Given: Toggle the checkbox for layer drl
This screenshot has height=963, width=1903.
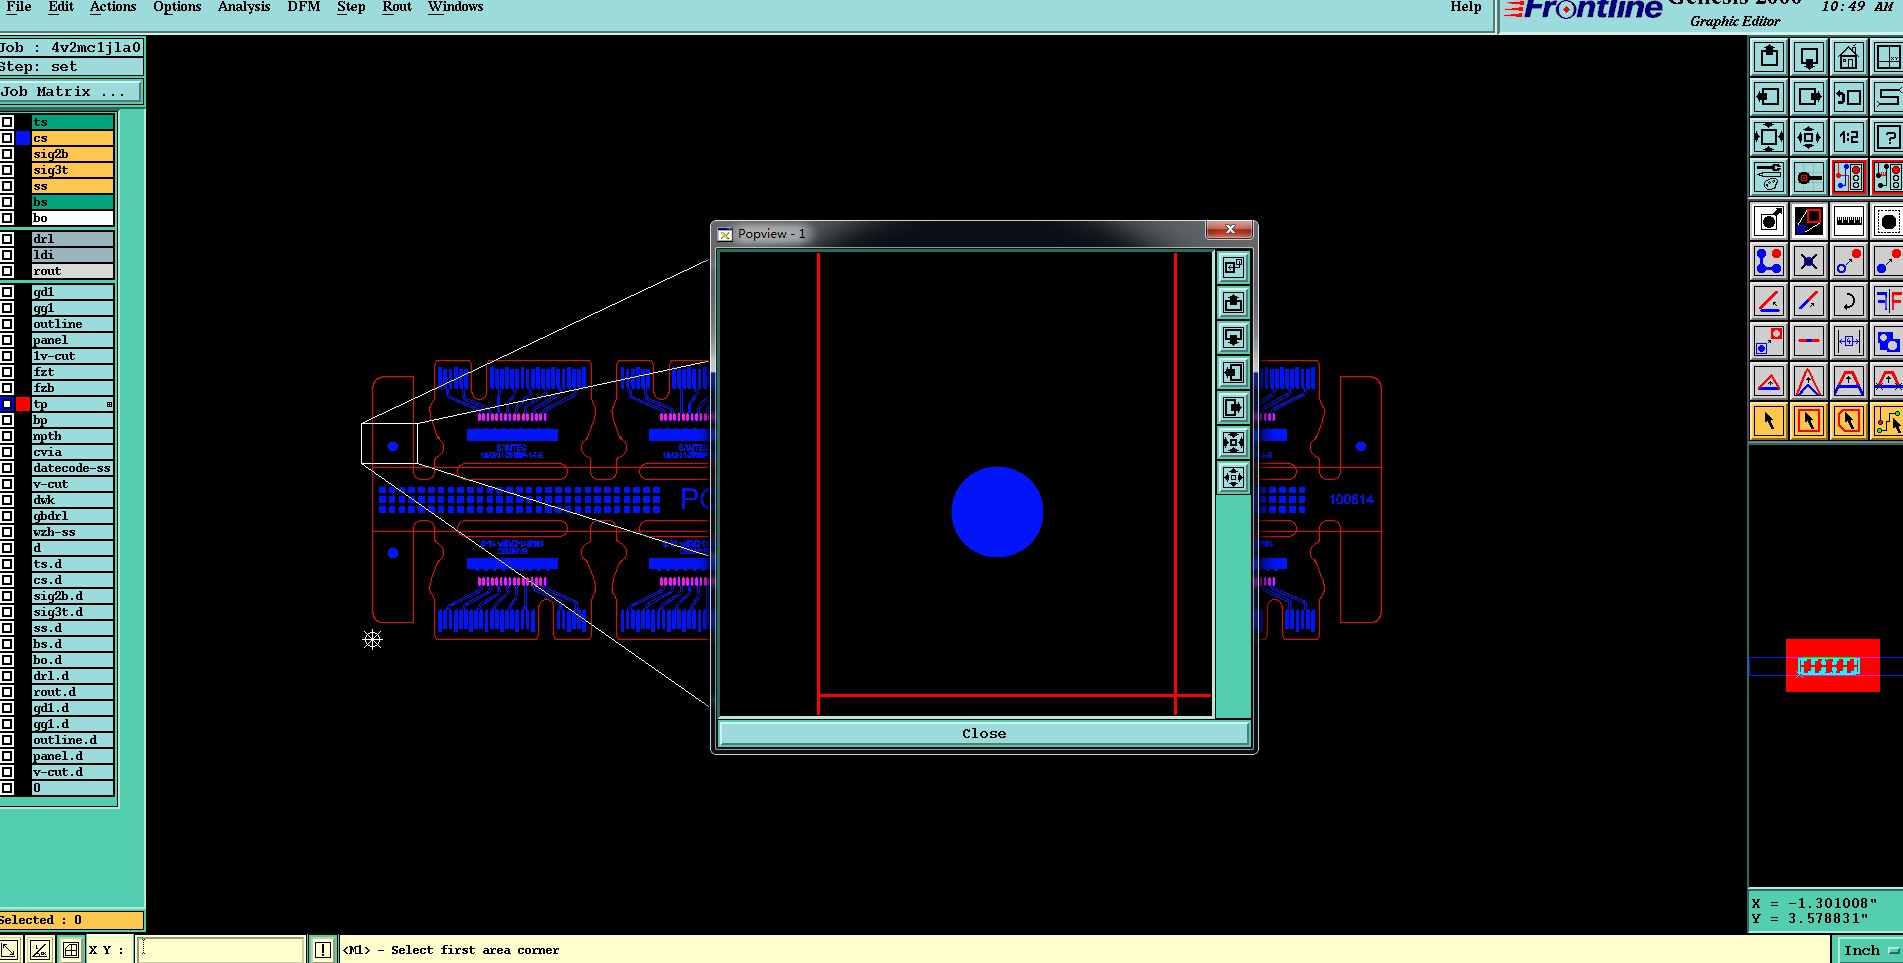Looking at the screenshot, I should click(7, 239).
